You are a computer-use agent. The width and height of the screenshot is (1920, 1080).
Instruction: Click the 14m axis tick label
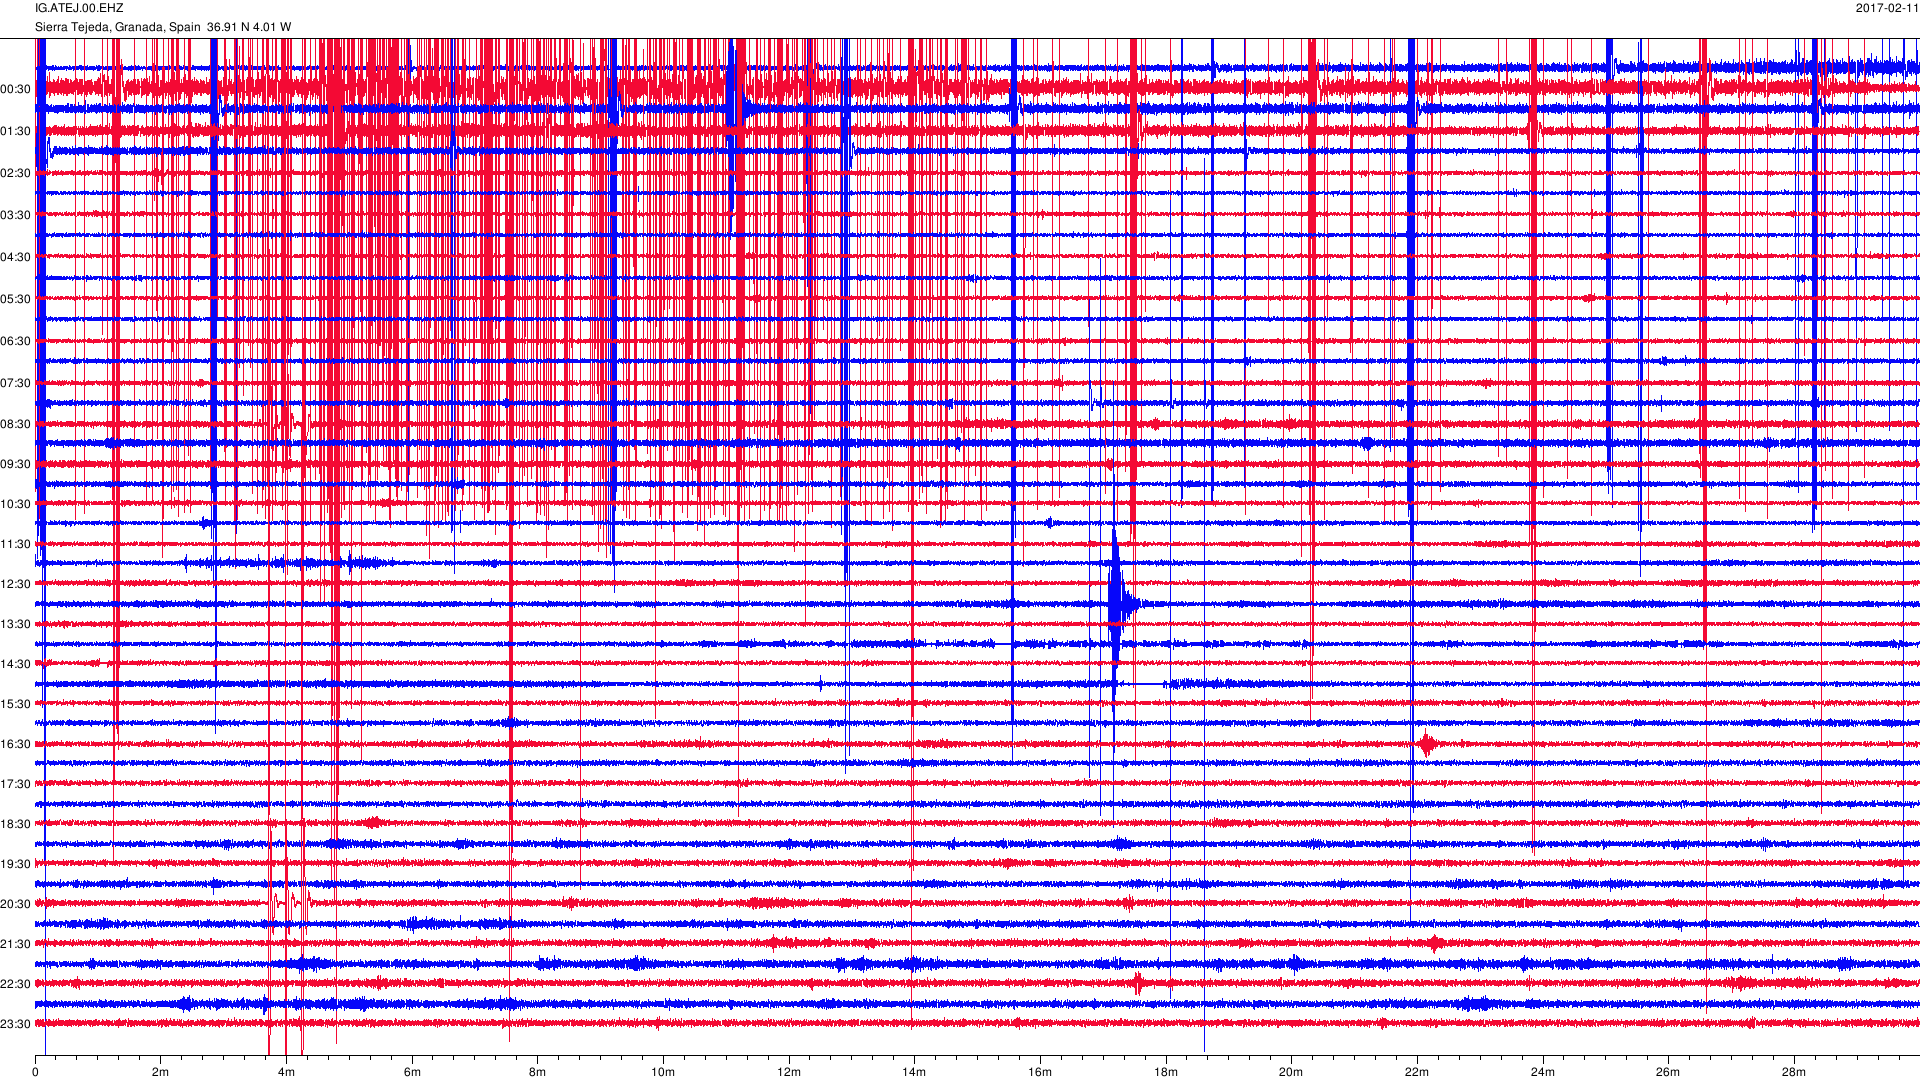coord(914,1072)
